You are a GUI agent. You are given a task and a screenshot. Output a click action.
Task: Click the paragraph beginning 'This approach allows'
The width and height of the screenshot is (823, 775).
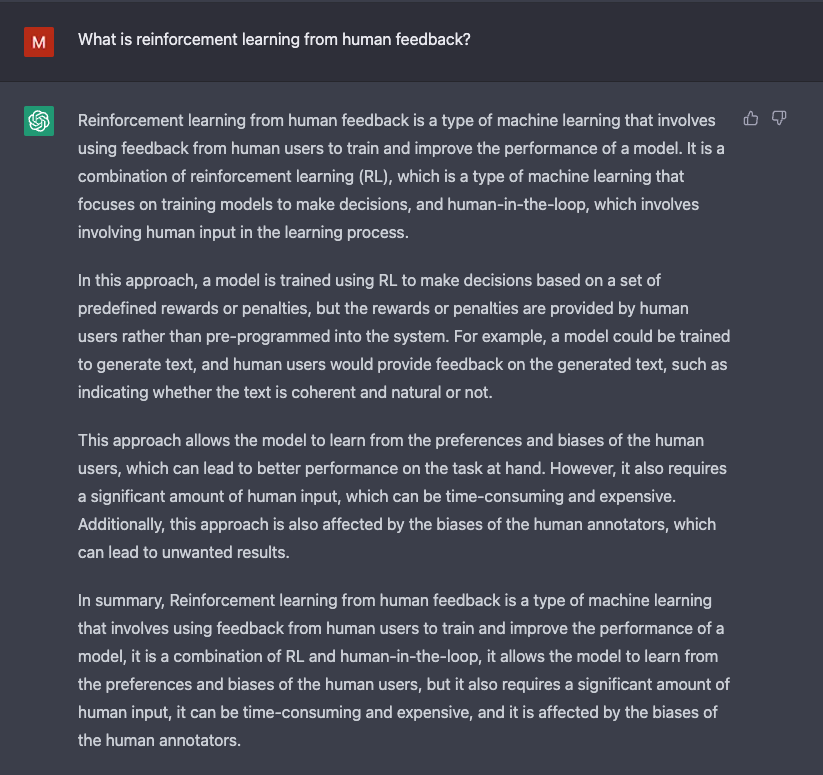[x=402, y=496]
